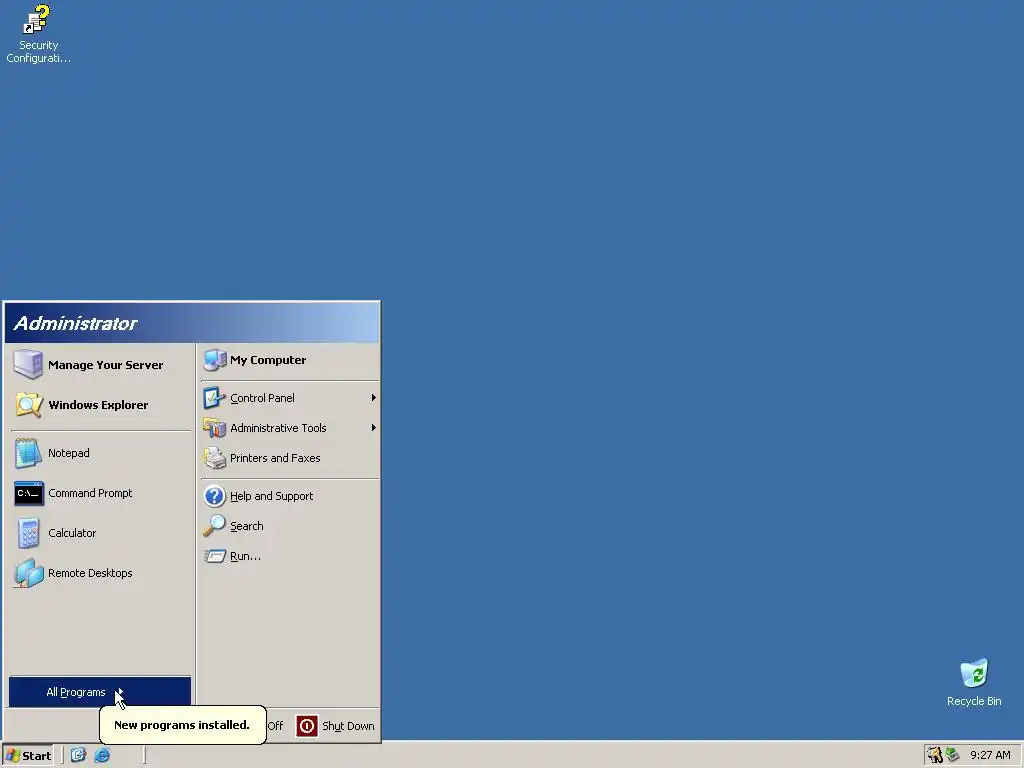The width and height of the screenshot is (1024, 768).
Task: Click the Control Panel icon
Action: (x=214, y=398)
